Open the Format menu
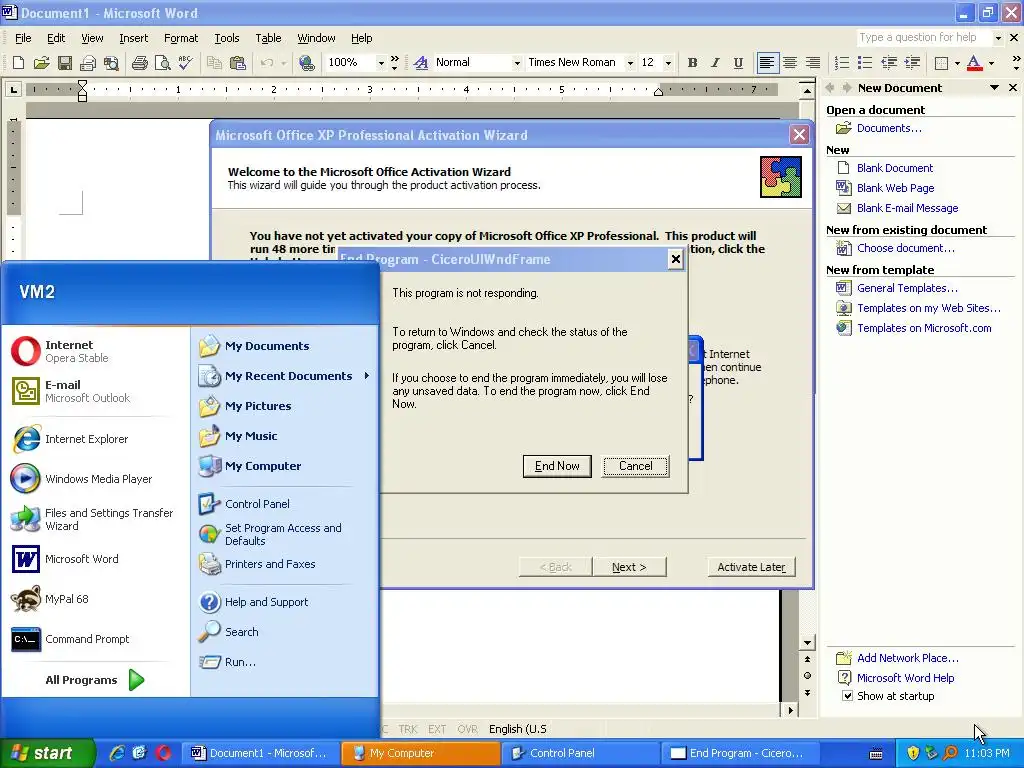The width and height of the screenshot is (1024, 768). (181, 38)
